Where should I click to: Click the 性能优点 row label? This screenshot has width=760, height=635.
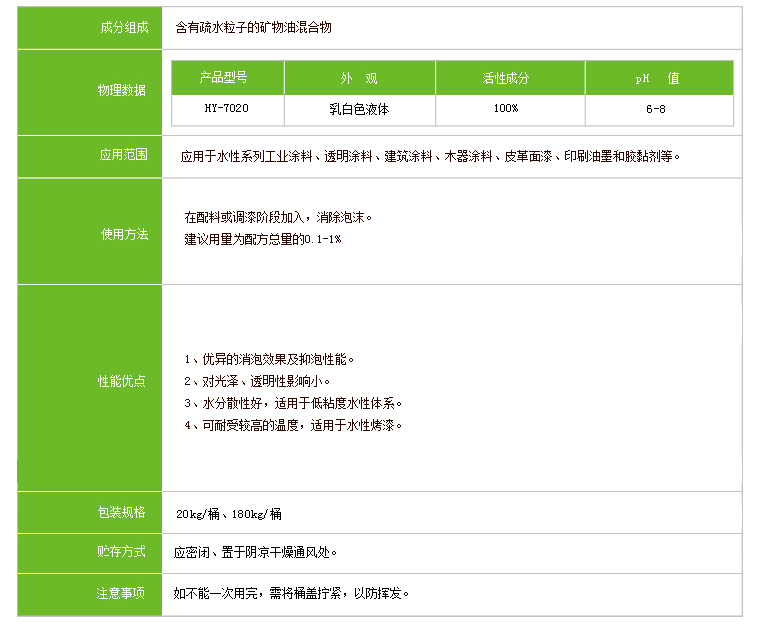coord(121,382)
